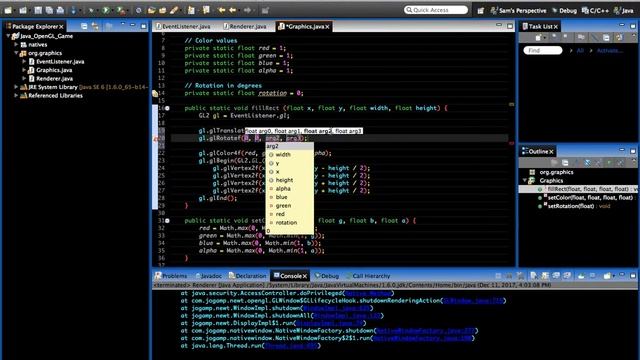Close the Graphics.java editor tab
The width and height of the screenshot is (640, 360).
[327, 27]
